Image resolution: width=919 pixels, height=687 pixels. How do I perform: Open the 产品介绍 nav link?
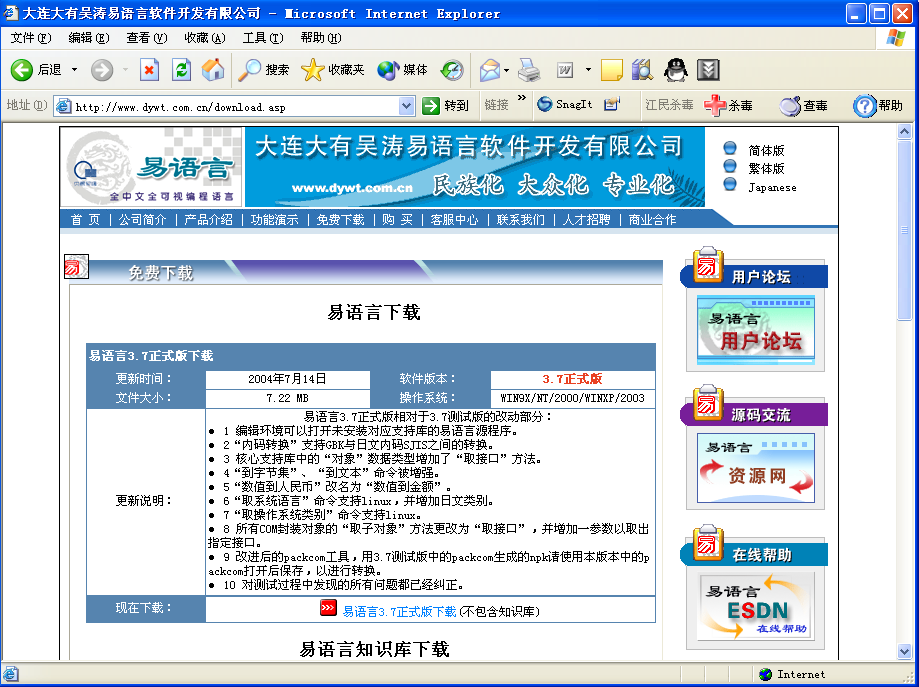click(x=208, y=220)
